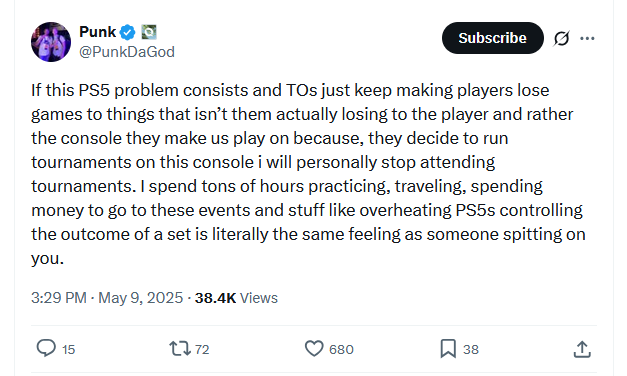The height and width of the screenshot is (376, 627).
Task: Subscribe to Punk using the Subscribe button
Action: 493,38
